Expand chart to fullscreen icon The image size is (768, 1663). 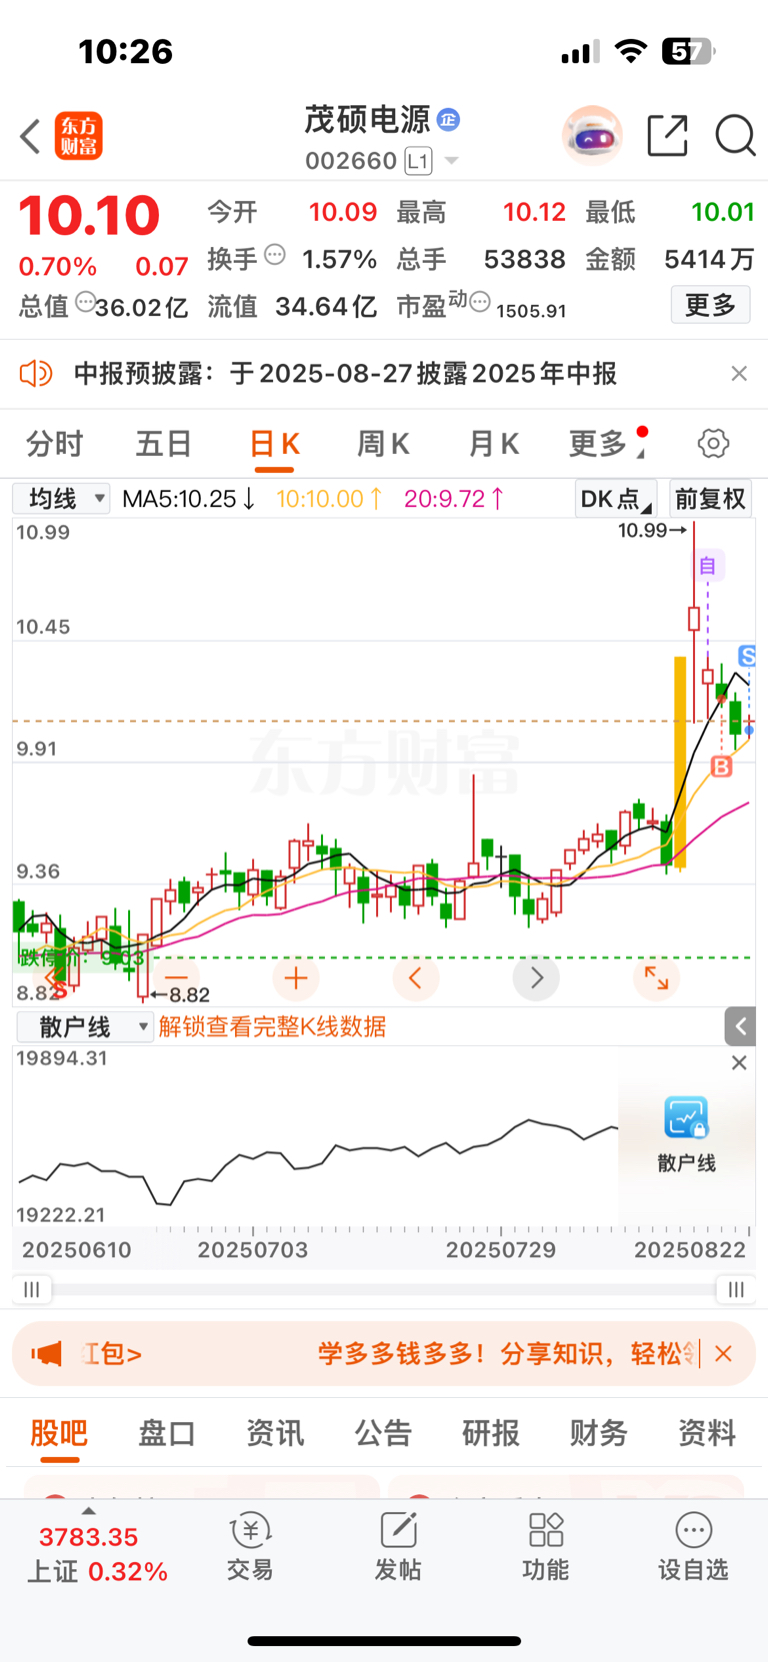656,977
